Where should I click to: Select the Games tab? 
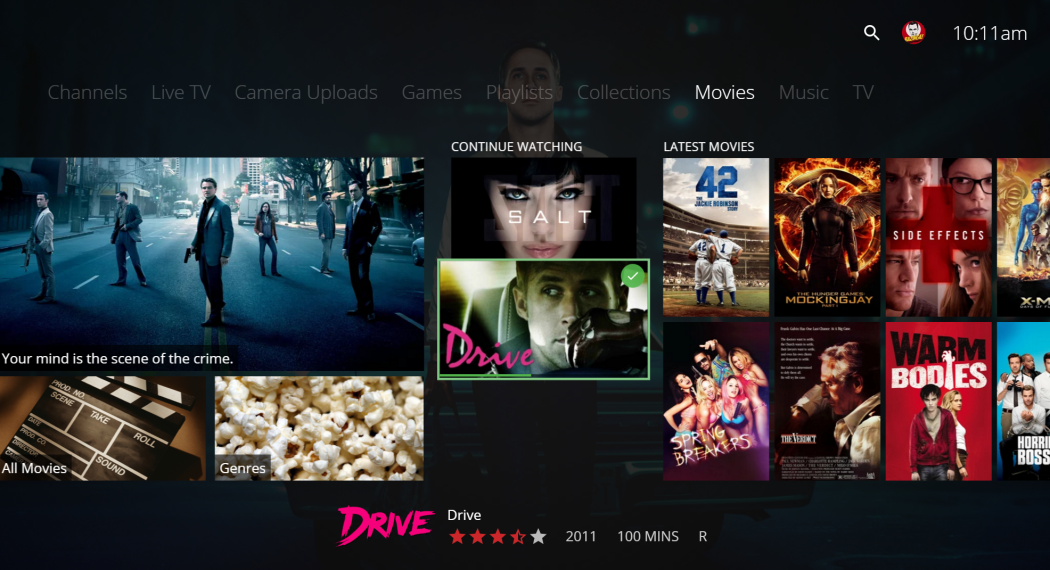point(431,92)
